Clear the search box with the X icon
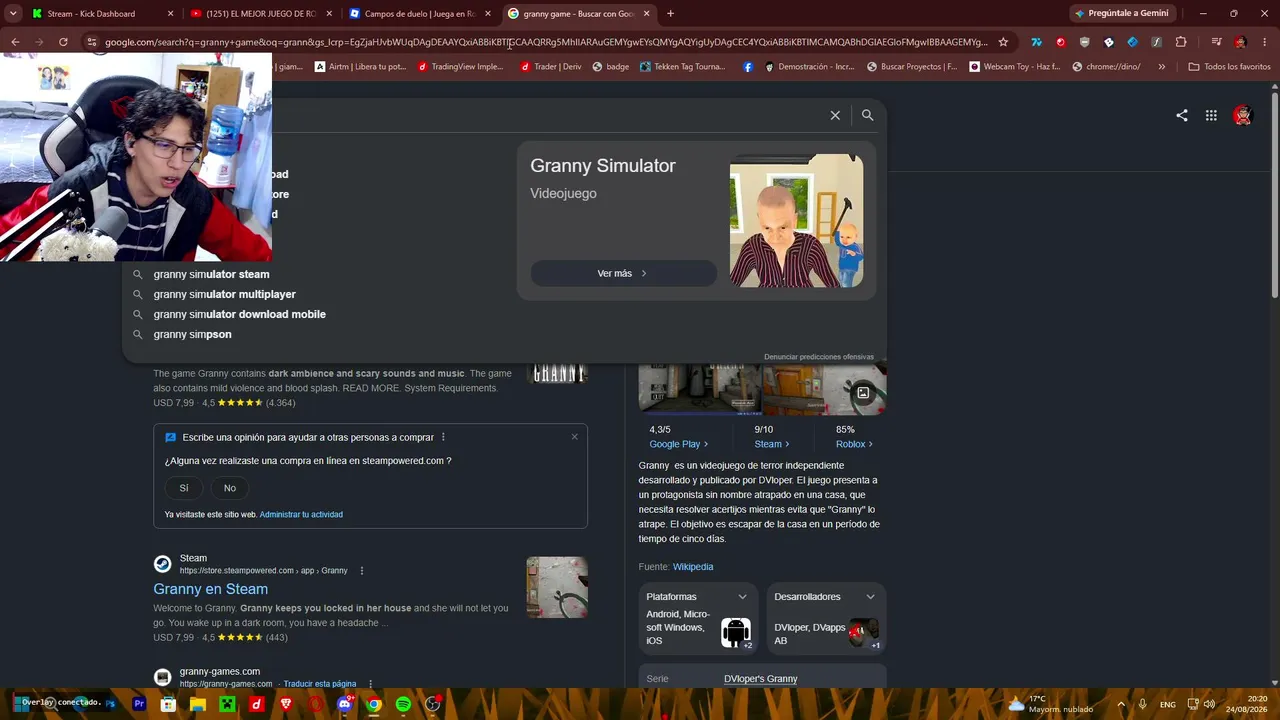 pyautogui.click(x=835, y=115)
